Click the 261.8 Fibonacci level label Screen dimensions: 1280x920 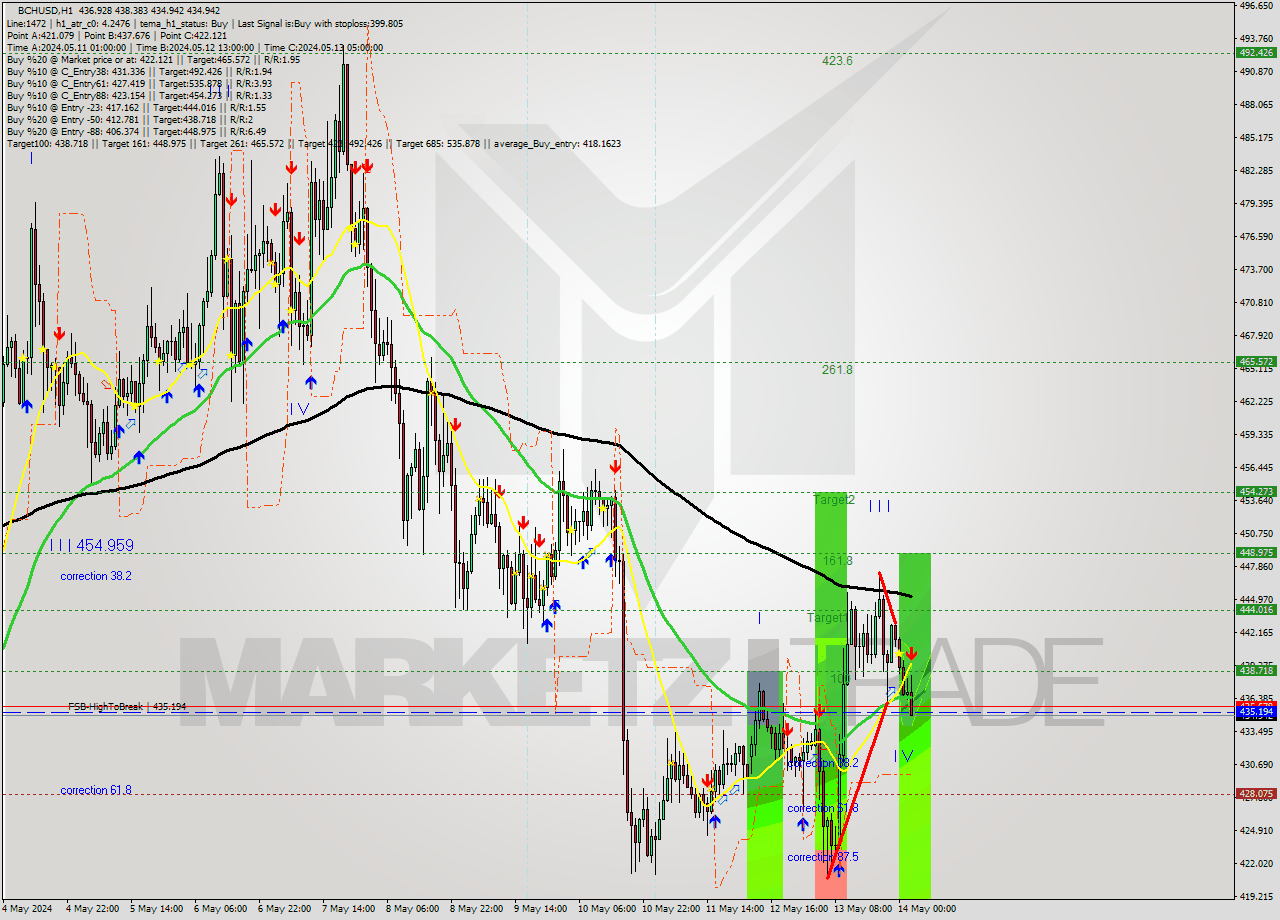coord(837,370)
